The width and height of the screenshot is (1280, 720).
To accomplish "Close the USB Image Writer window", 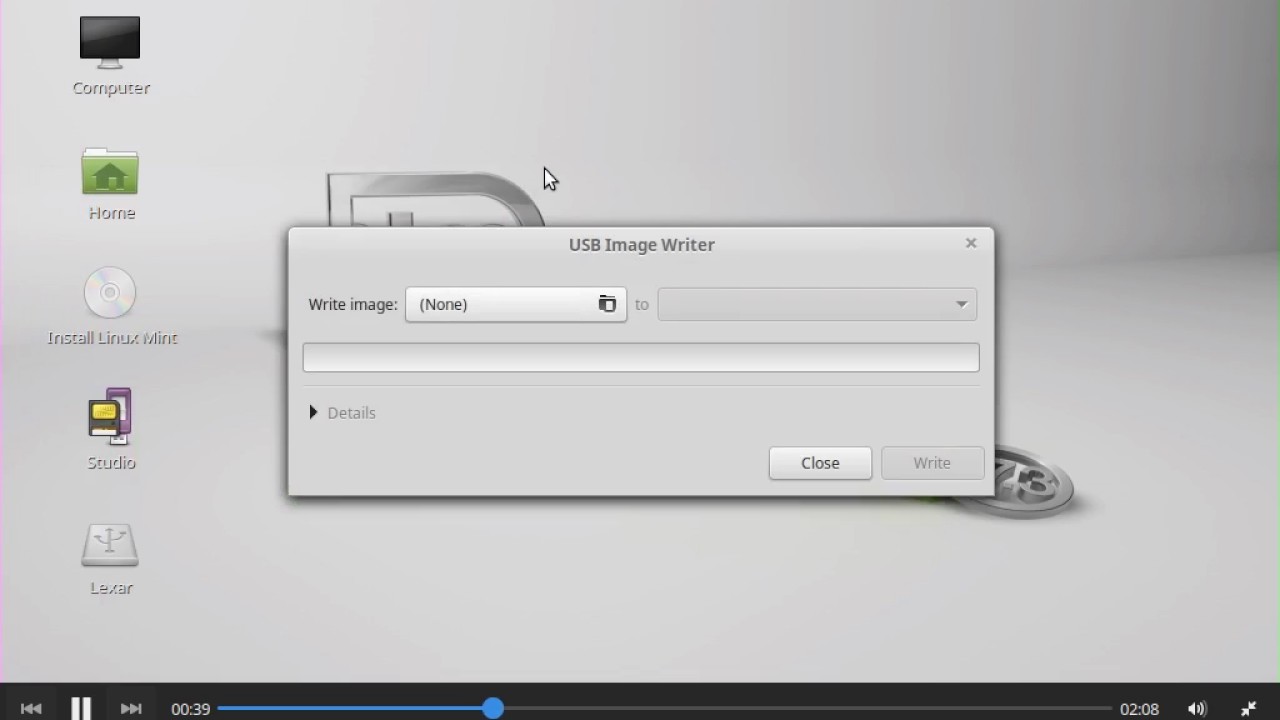I will click(x=971, y=243).
